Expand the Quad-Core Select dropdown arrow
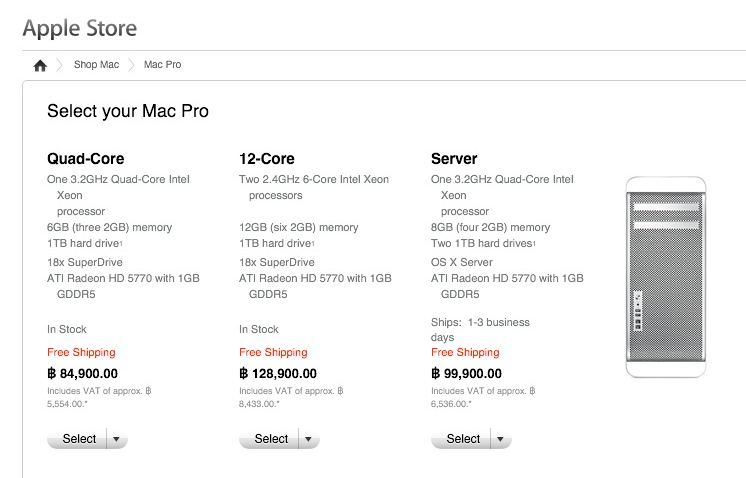 pyautogui.click(x=117, y=439)
